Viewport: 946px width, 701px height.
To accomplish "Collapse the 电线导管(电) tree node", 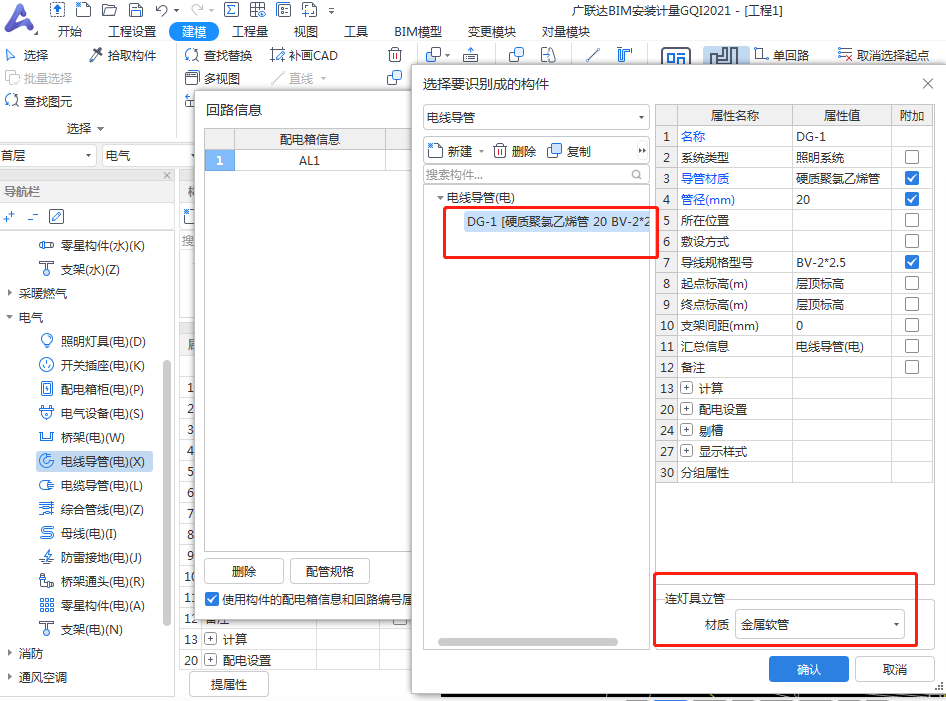I will (440, 198).
